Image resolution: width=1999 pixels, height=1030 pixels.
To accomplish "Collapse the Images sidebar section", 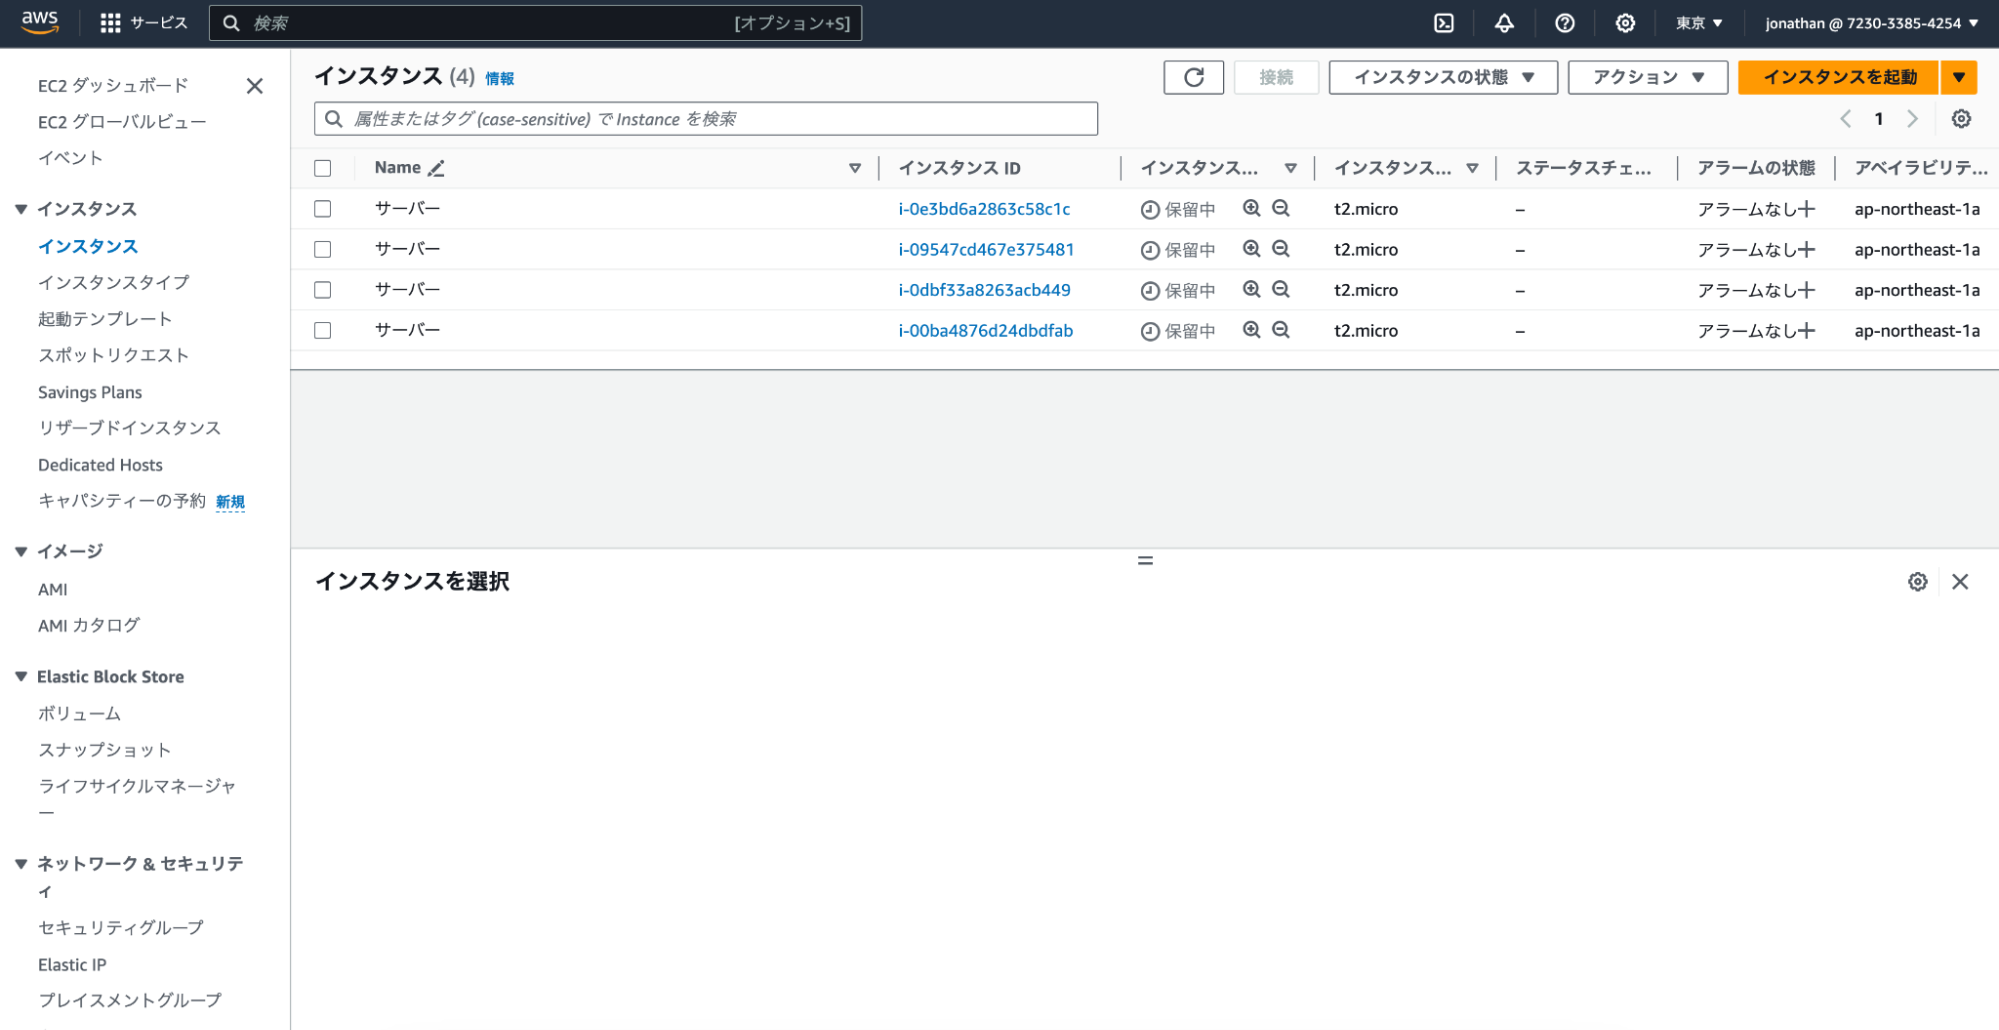I will click(x=21, y=551).
